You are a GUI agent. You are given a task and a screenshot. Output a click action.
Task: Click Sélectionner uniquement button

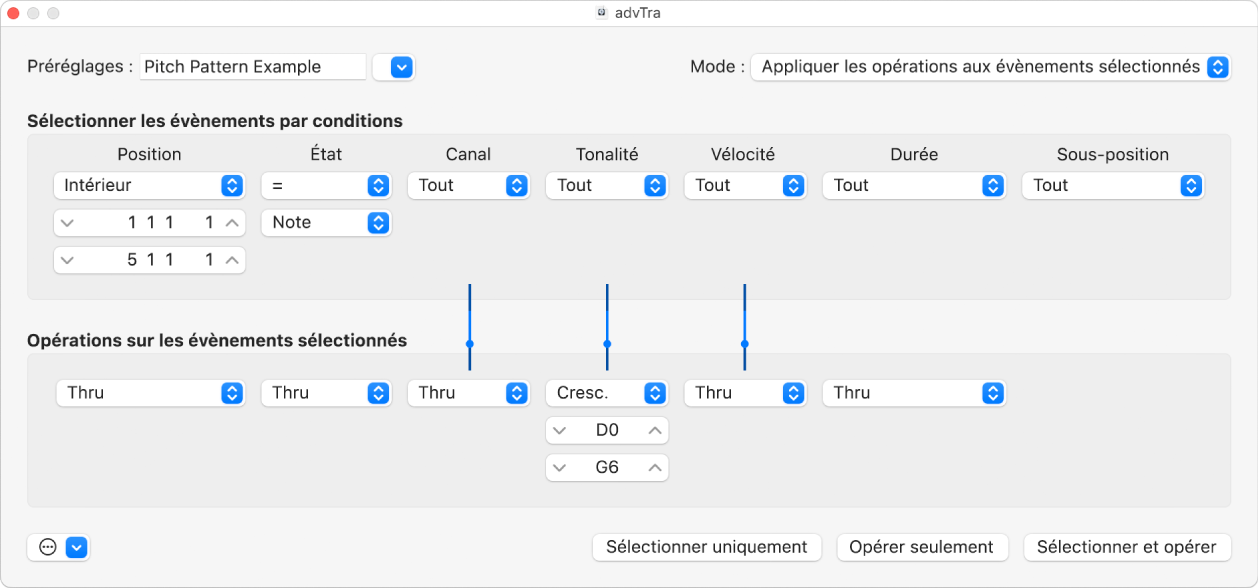click(x=706, y=547)
